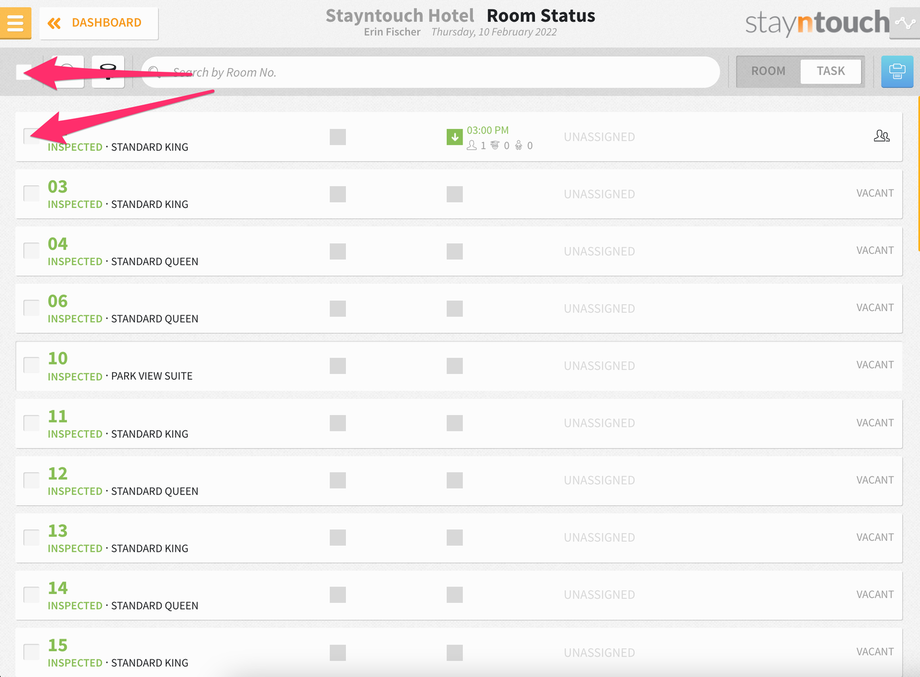Click STANDARD KING label of room 11
The height and width of the screenshot is (677, 920).
[x=150, y=434]
